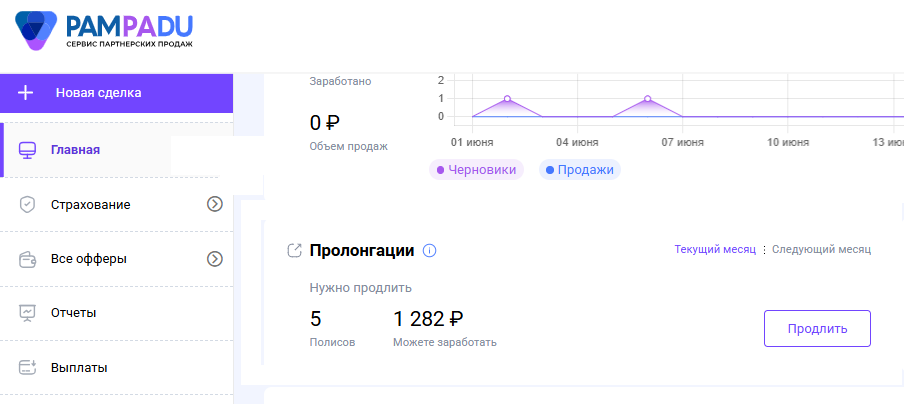Image resolution: width=904 pixels, height=404 pixels.
Task: Open the Отчеты menu item
Action: (73, 313)
